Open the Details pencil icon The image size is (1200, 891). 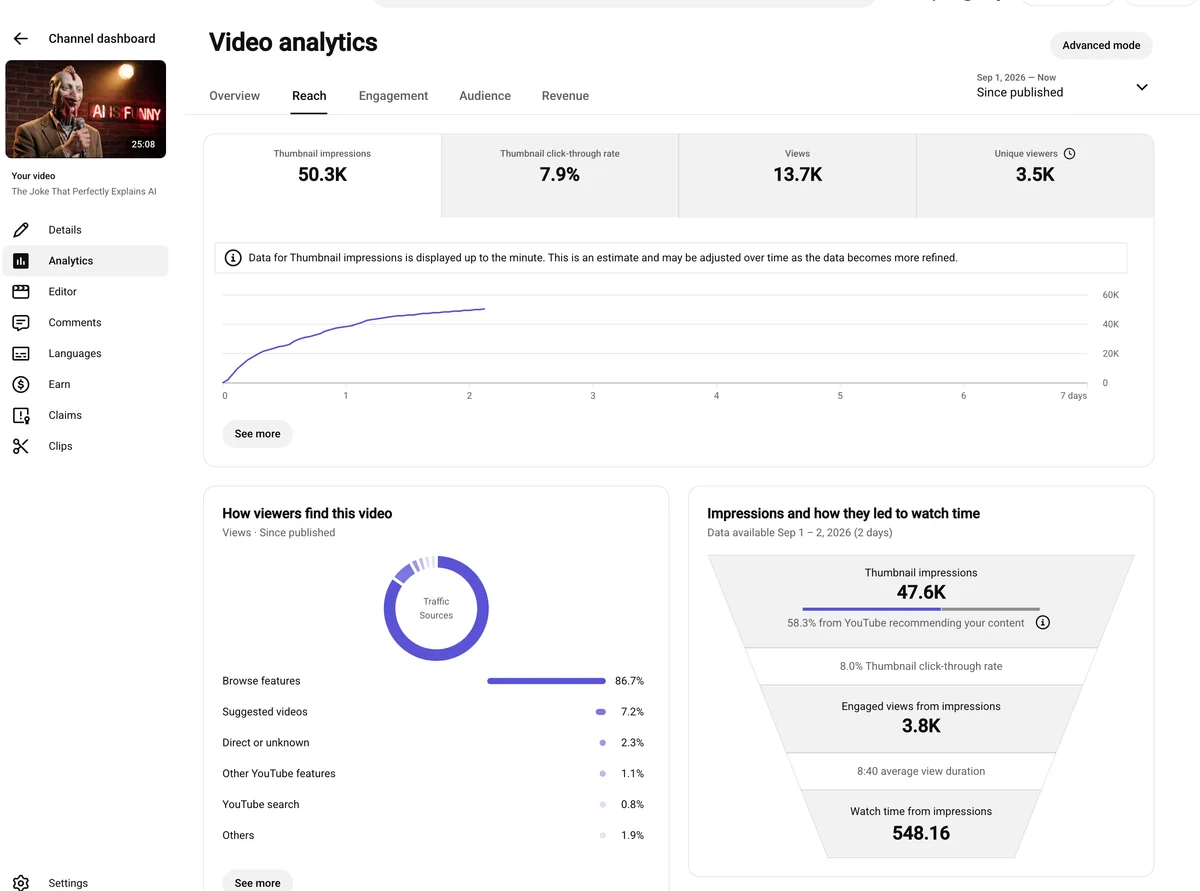tap(21, 230)
